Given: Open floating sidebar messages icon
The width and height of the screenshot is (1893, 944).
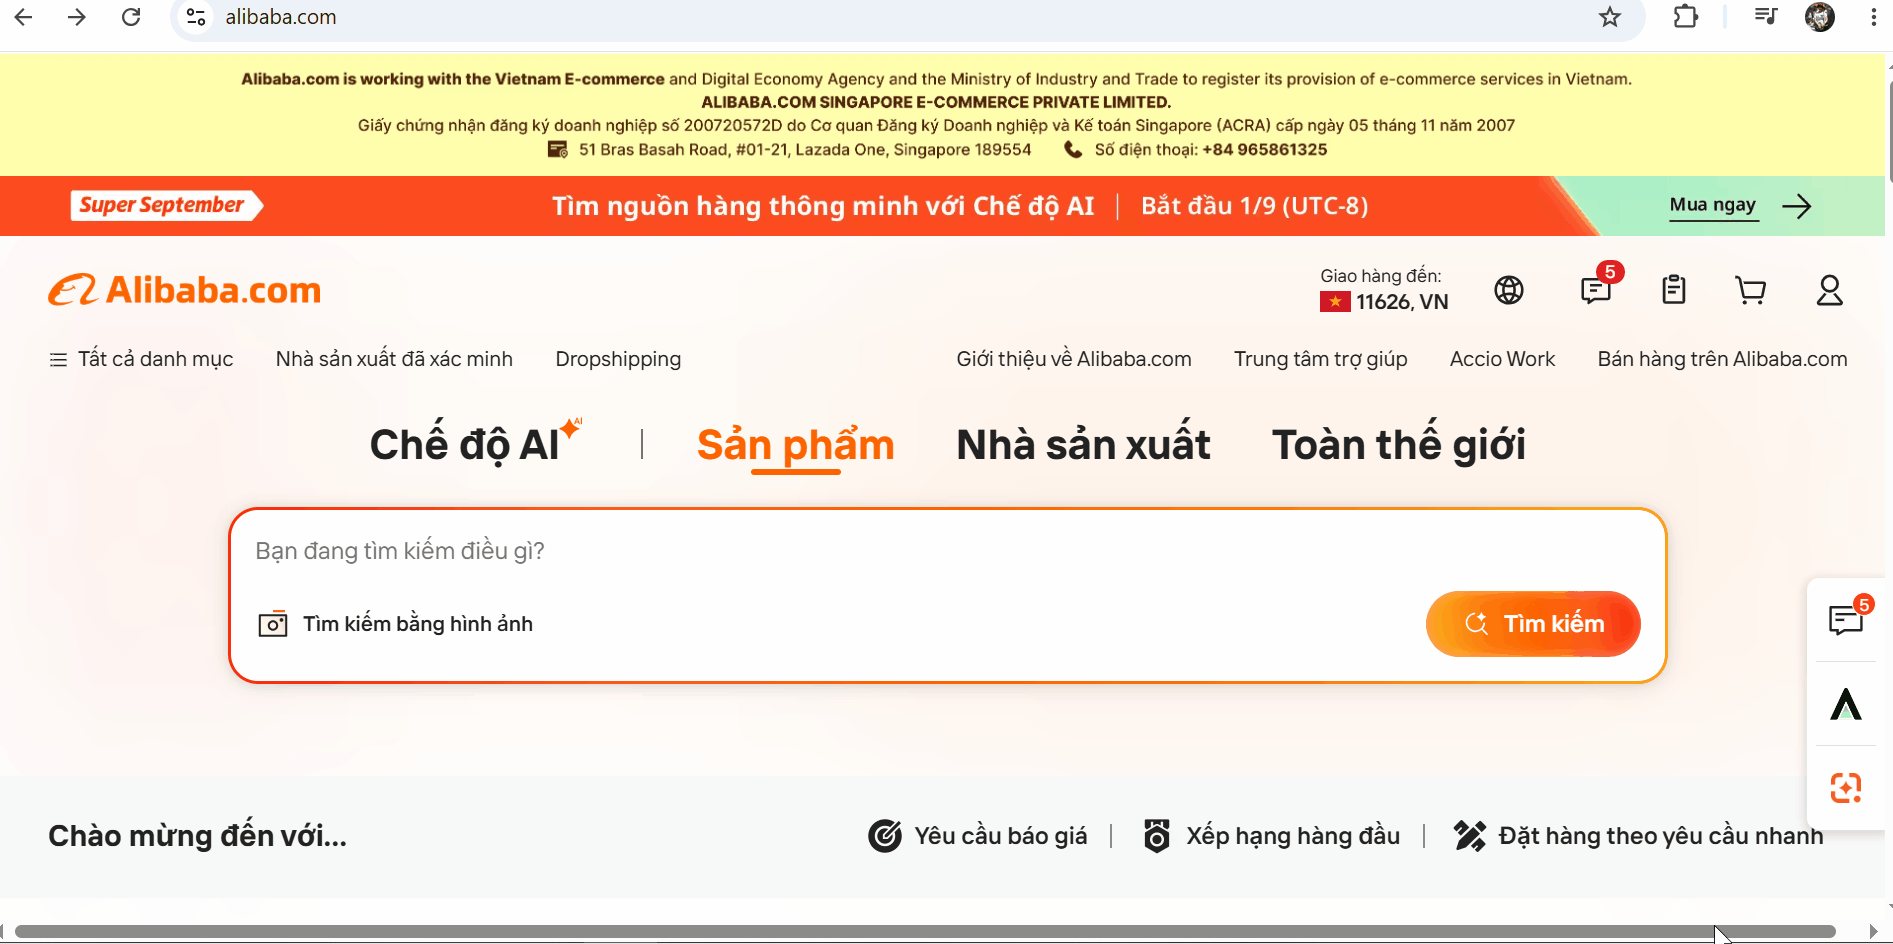Looking at the screenshot, I should 1846,619.
